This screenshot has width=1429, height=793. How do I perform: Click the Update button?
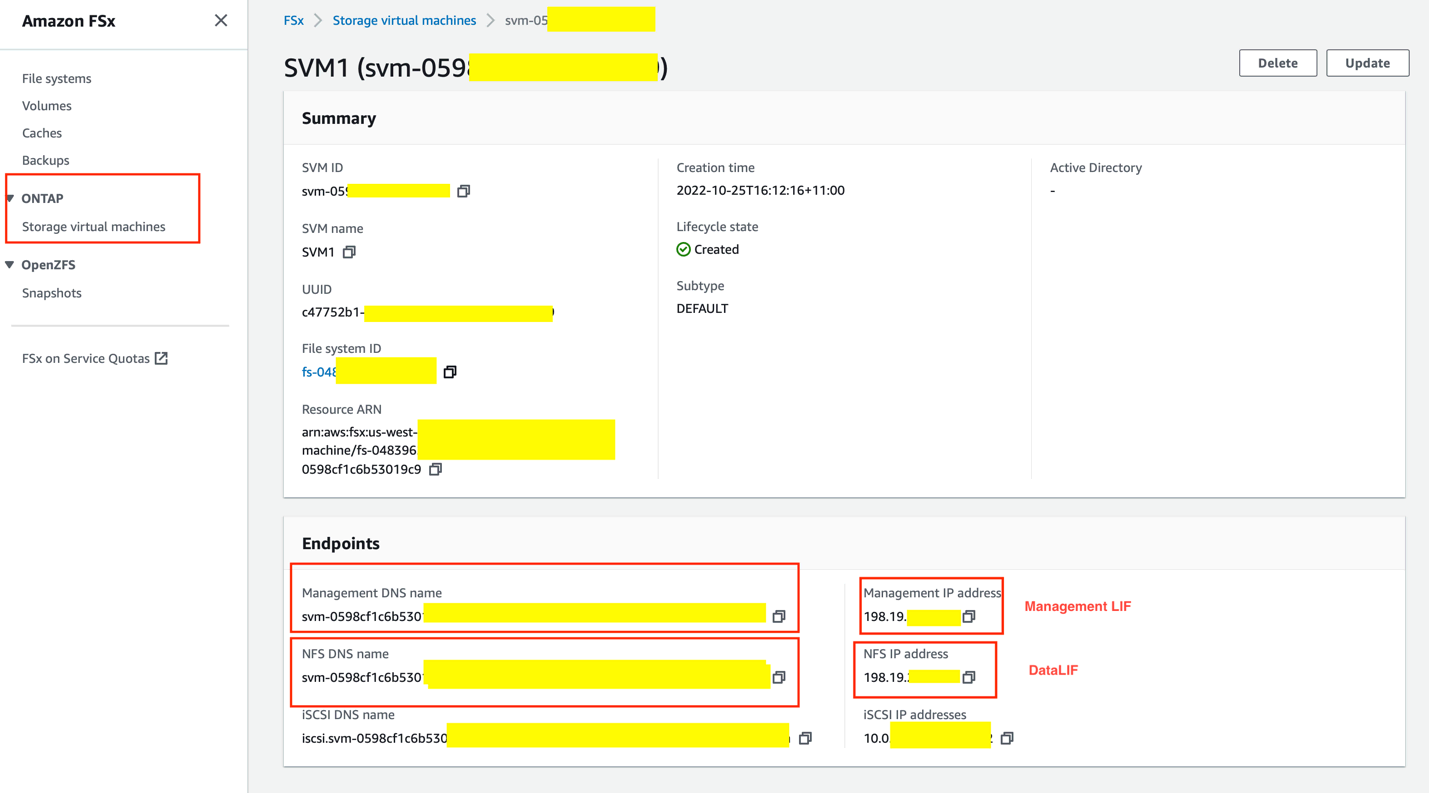[1367, 63]
